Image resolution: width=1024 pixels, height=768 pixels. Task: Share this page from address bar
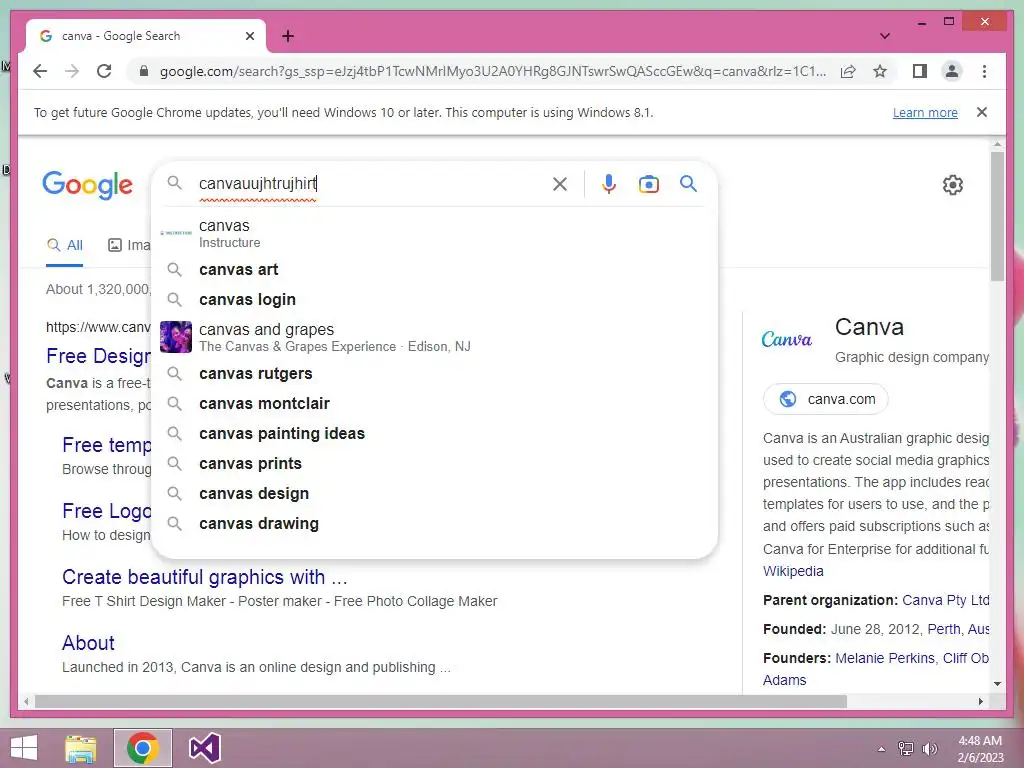(848, 71)
